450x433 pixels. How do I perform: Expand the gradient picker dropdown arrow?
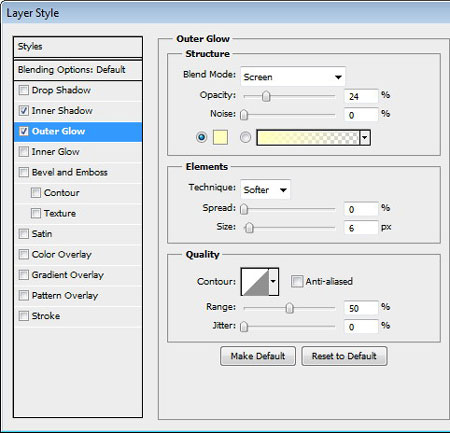365,137
